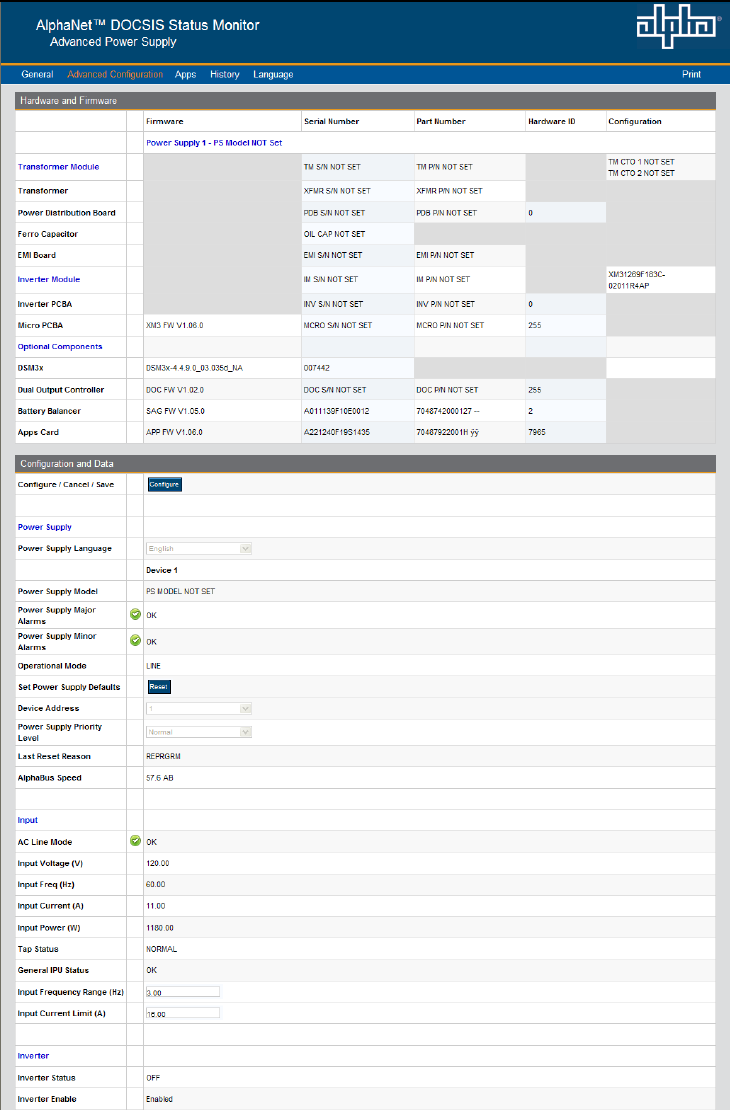Open the Device Address dropdown
Viewport: 730px width, 1110px height.
(199, 709)
